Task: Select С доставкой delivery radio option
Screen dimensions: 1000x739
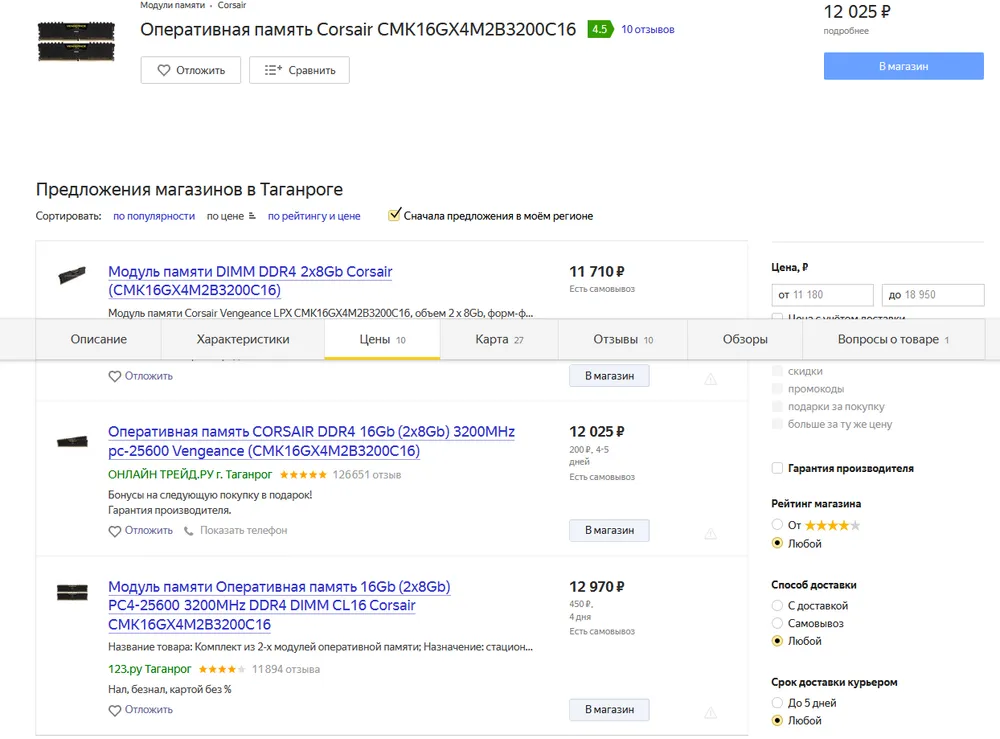Action: tap(778, 606)
